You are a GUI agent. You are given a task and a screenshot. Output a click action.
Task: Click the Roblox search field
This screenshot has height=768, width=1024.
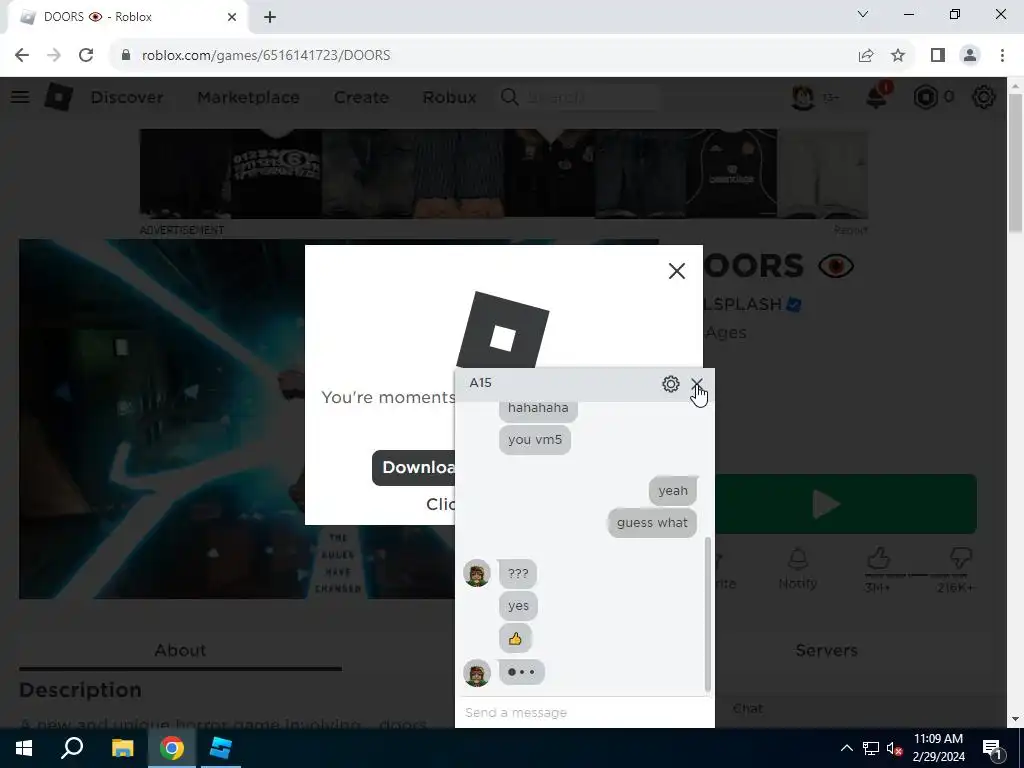(580, 97)
